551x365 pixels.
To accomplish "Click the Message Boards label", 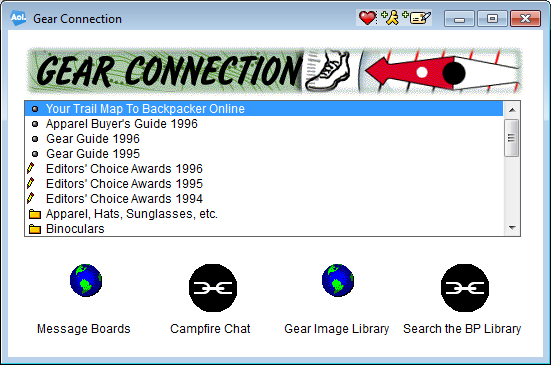I will point(84,329).
